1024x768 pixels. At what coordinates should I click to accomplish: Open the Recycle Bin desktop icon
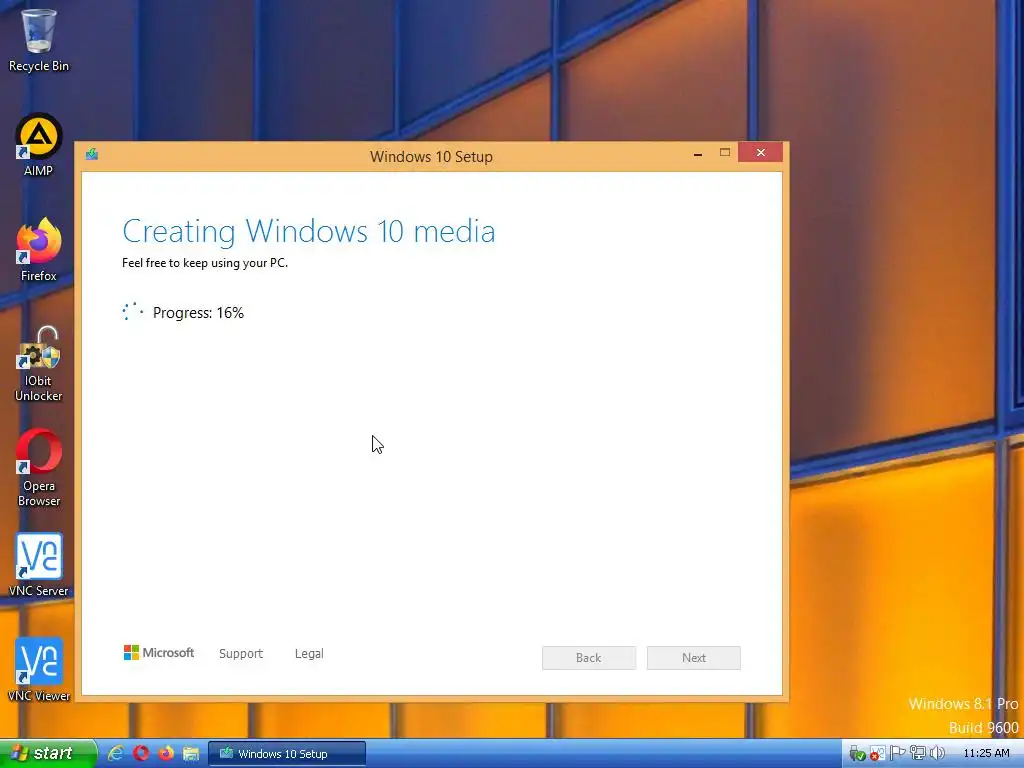[x=39, y=40]
